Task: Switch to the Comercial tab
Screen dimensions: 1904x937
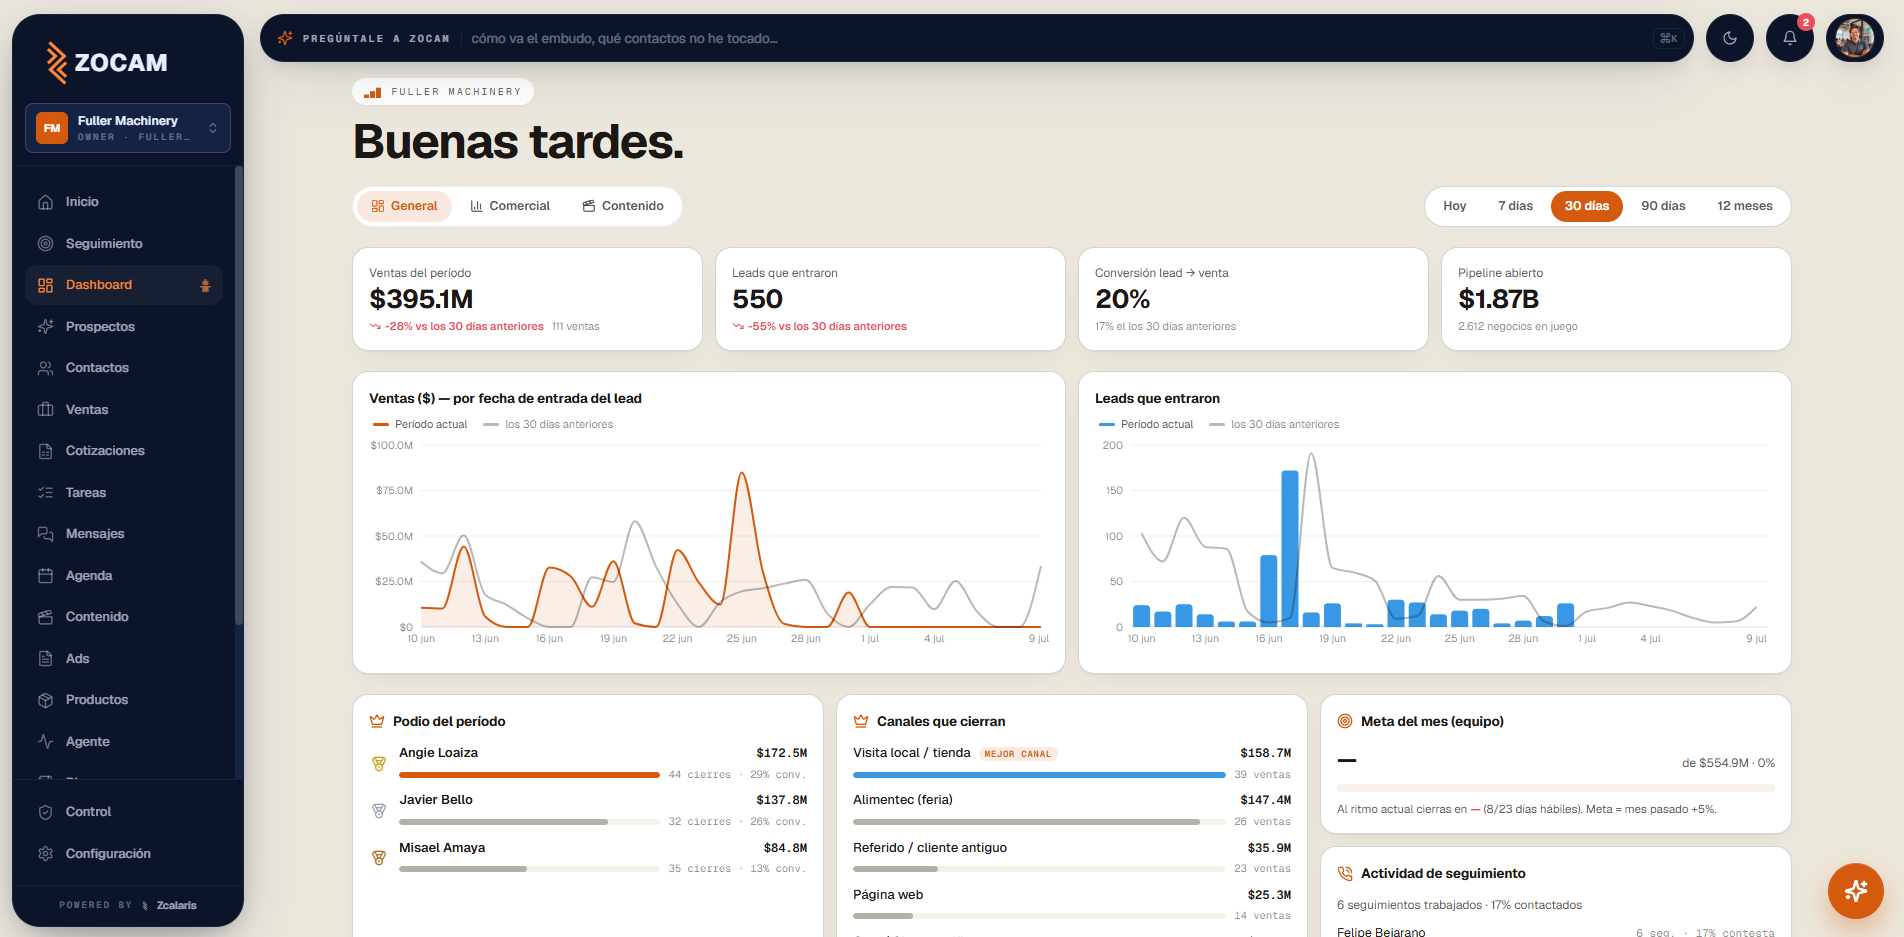Action: coord(510,206)
